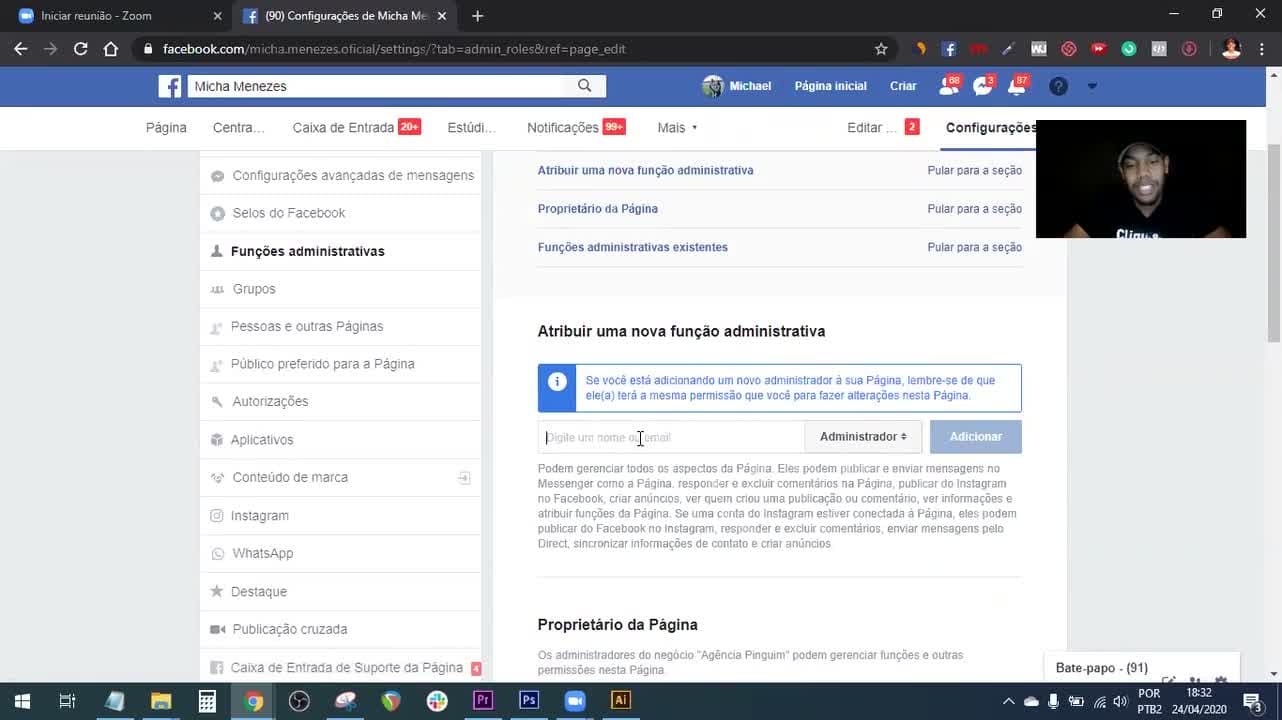Click the address bar URL
1282x720 pixels.
(x=394, y=49)
